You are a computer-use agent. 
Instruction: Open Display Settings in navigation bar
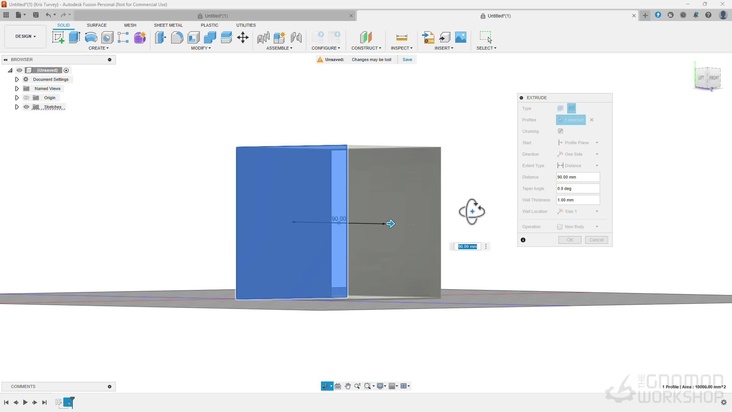point(380,386)
